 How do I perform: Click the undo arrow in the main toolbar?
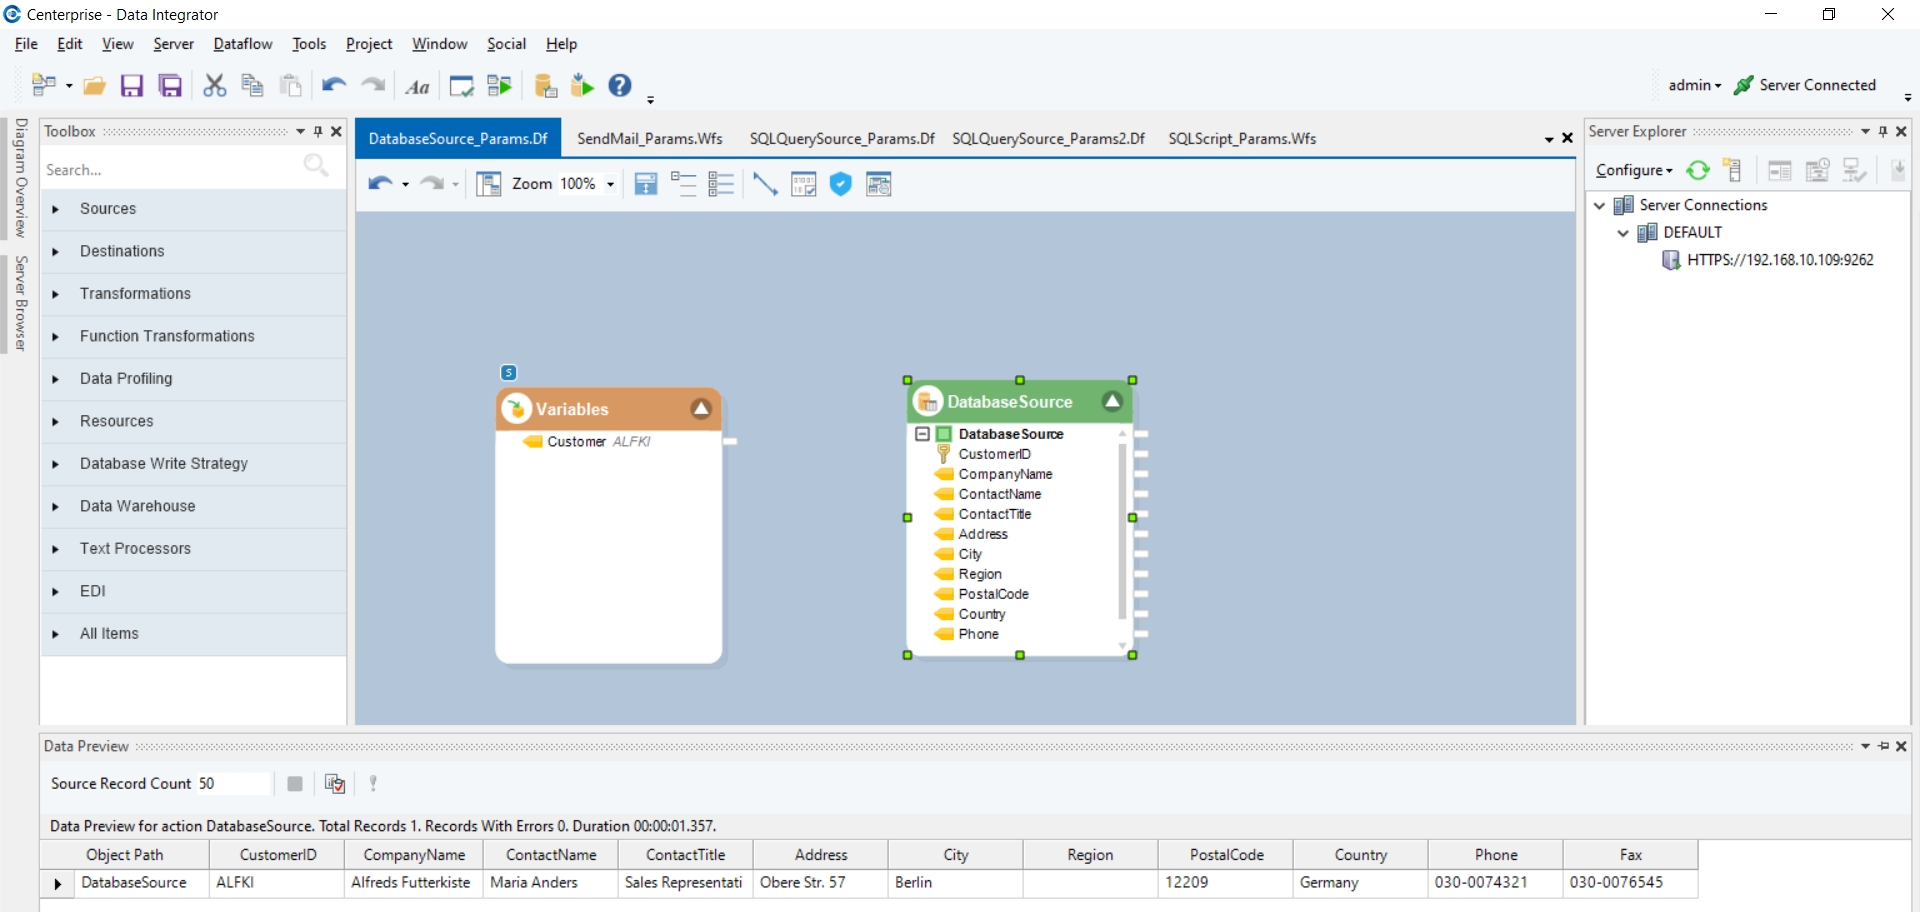point(333,86)
